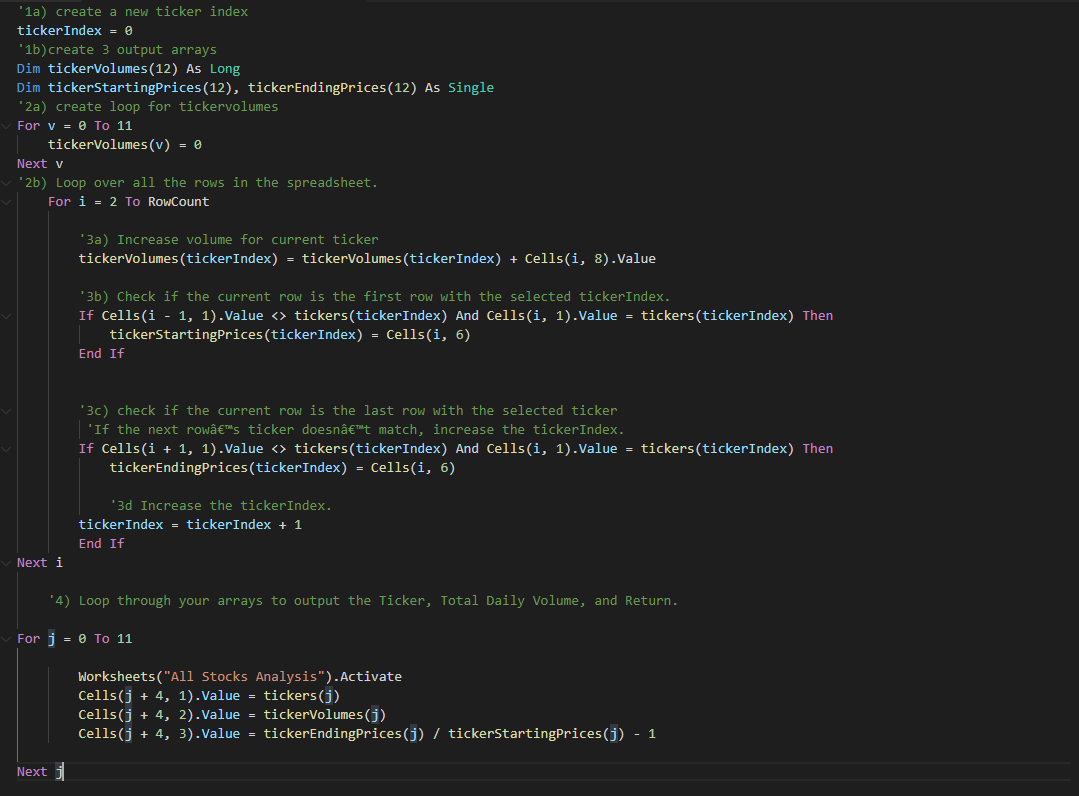
Task: Fold the 'For i = 2 To RowCount' block
Action: click(6, 202)
